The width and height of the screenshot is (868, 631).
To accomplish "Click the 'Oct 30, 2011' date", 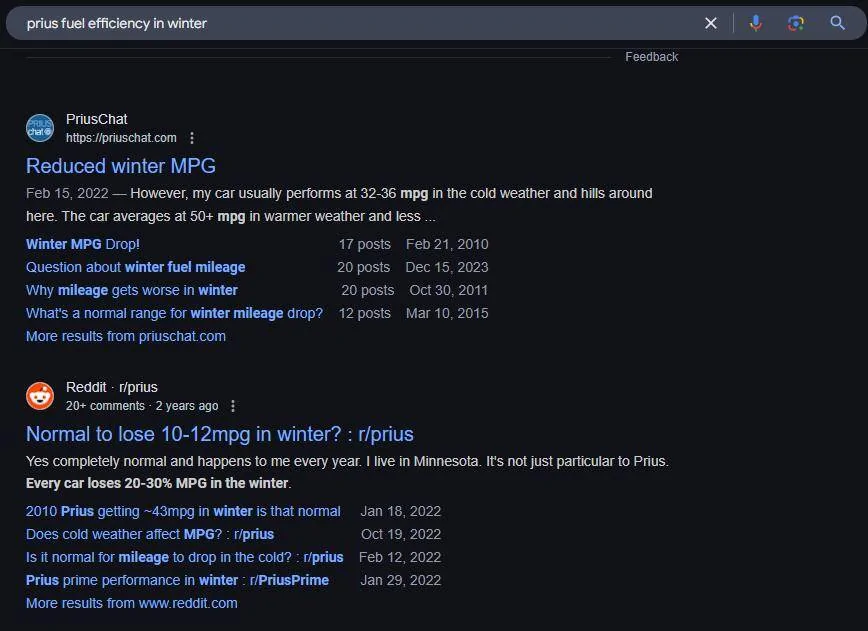I will pyautogui.click(x=449, y=290).
